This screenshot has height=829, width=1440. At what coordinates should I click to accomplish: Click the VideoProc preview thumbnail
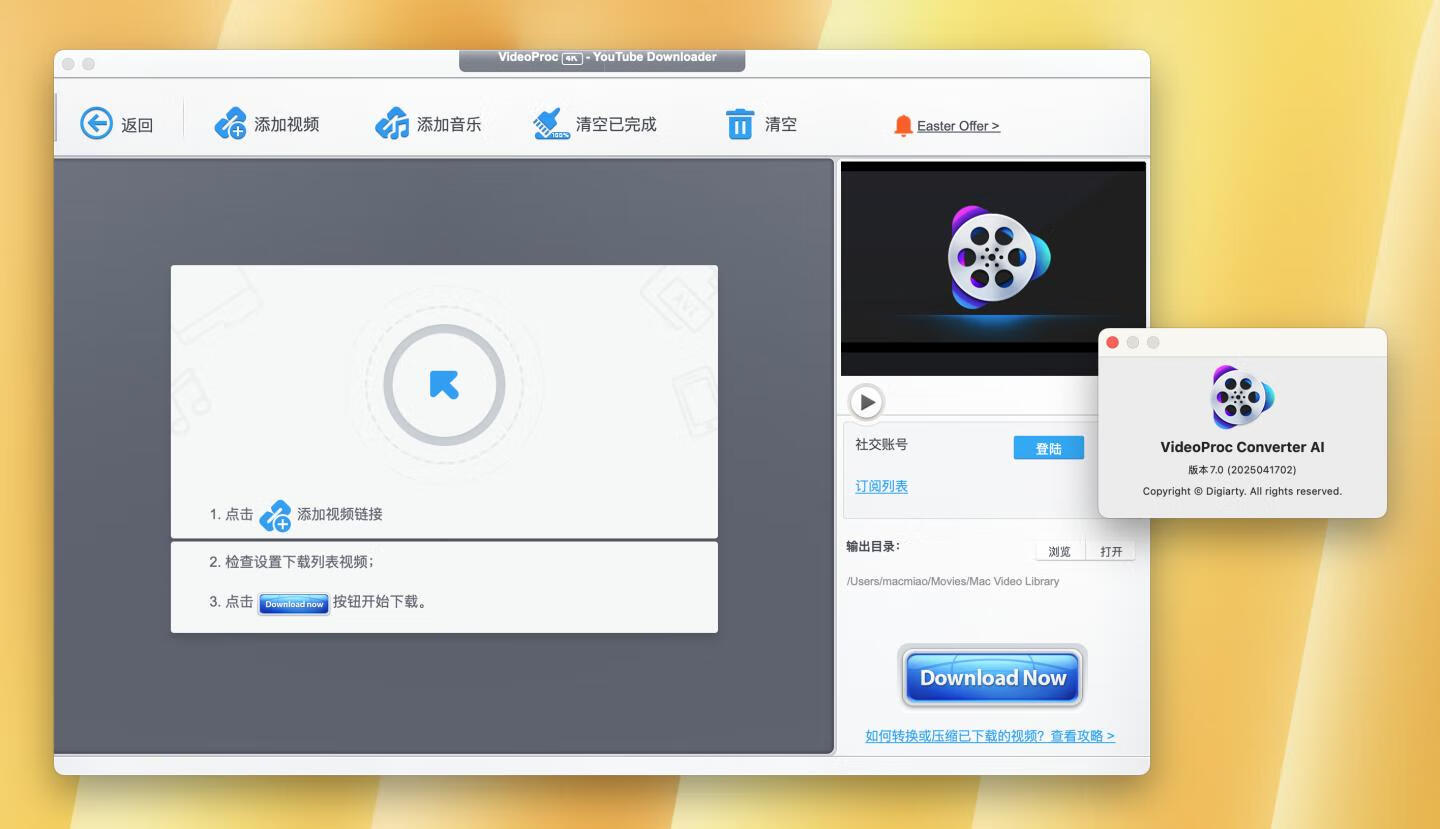[993, 268]
